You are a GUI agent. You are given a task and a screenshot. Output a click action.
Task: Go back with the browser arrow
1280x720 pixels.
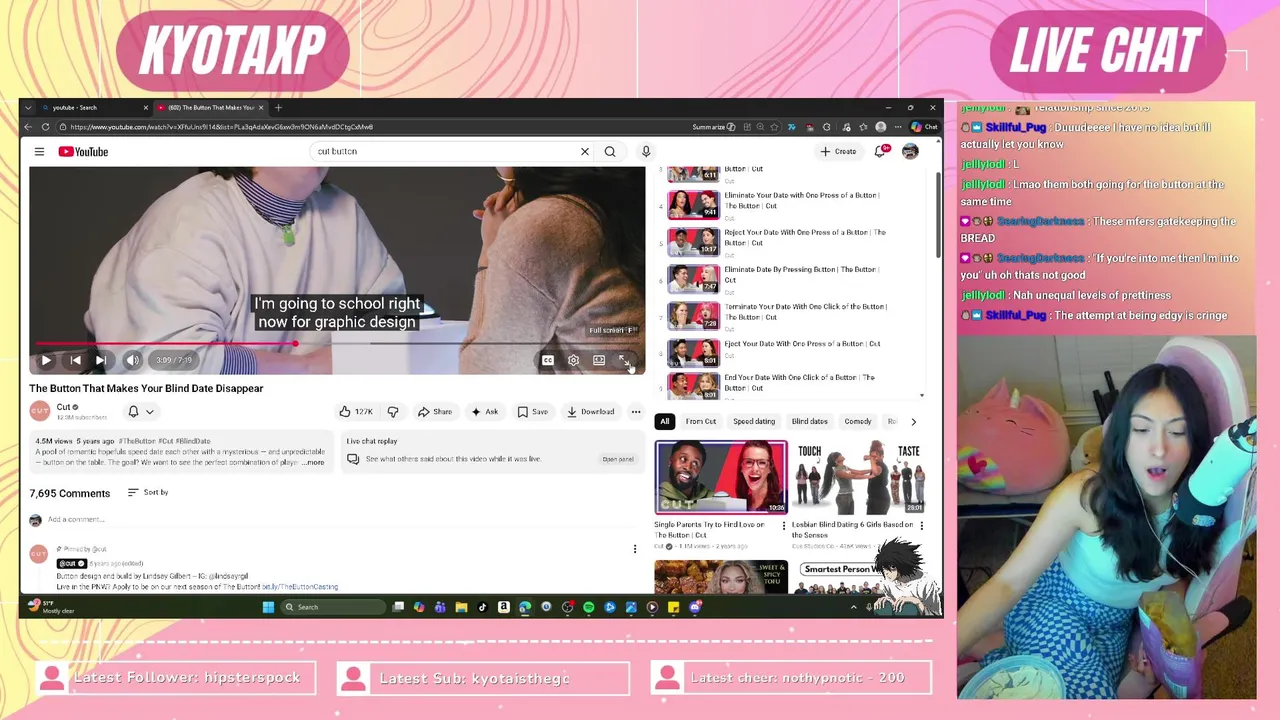click(x=28, y=127)
